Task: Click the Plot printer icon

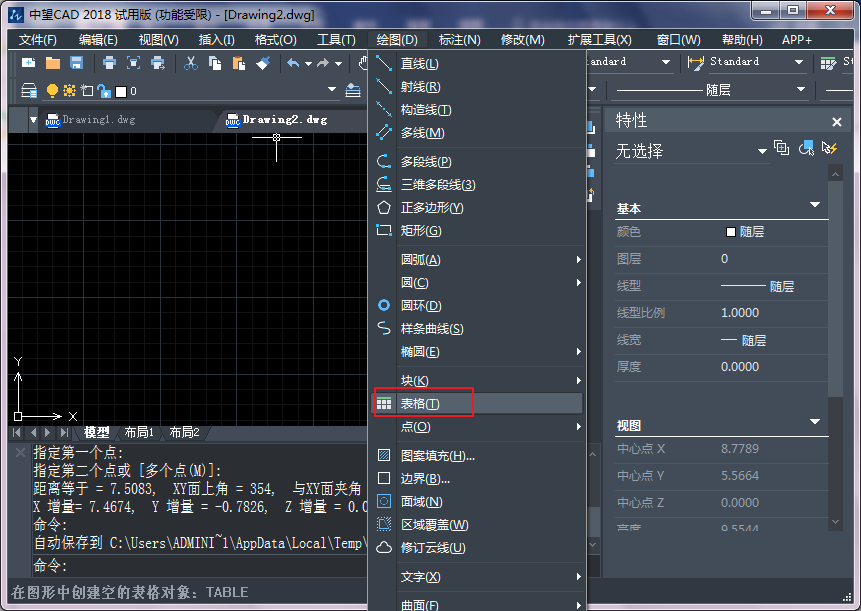Action: (x=109, y=62)
